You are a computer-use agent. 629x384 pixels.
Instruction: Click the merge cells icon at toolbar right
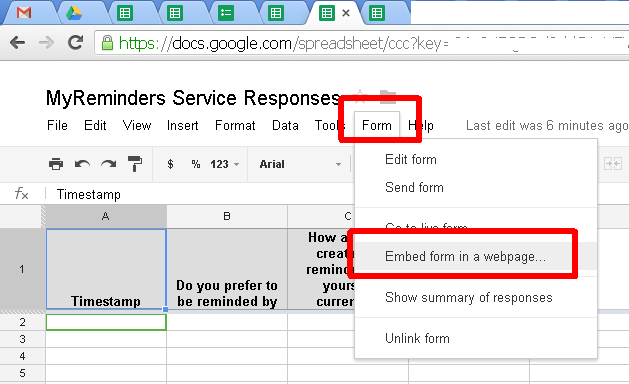pos(613,164)
